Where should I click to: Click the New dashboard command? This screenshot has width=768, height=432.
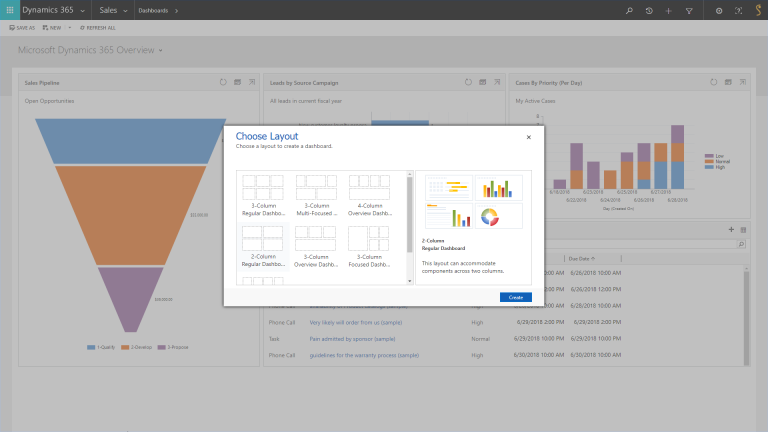click(52, 28)
